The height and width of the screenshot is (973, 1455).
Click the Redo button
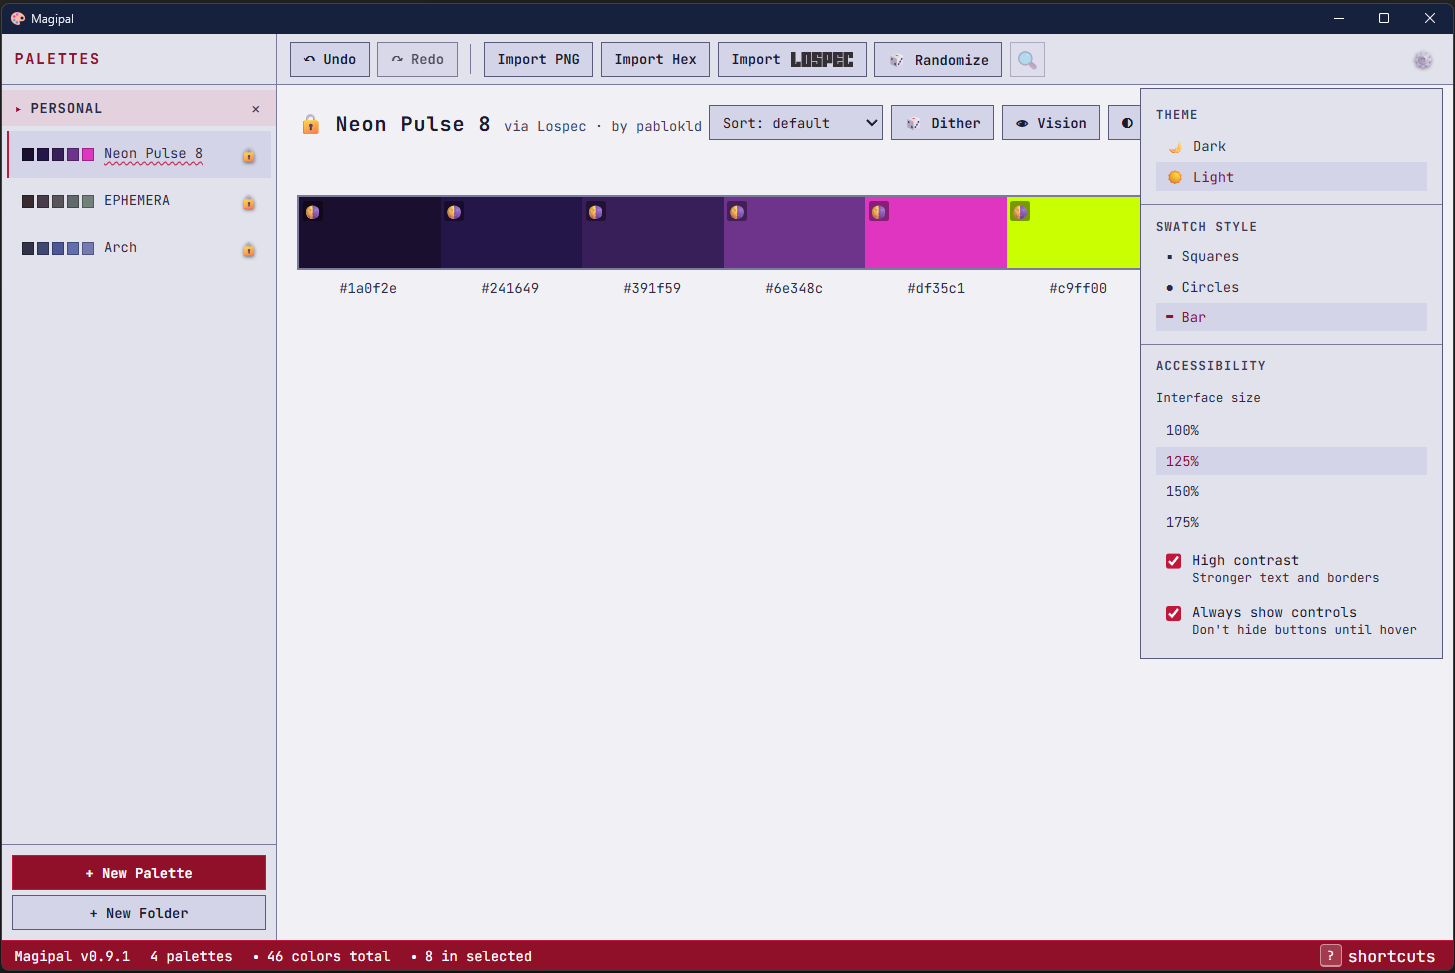pyautogui.click(x=417, y=60)
